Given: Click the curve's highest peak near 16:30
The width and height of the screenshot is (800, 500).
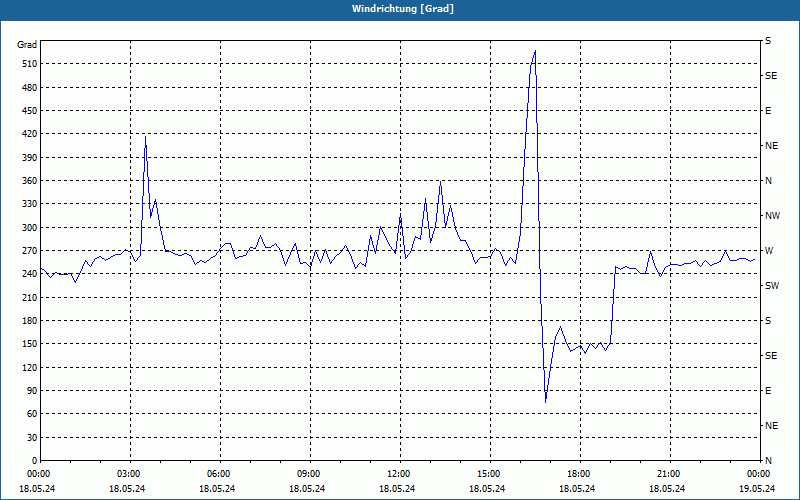Looking at the screenshot, I should pyautogui.click(x=535, y=51).
